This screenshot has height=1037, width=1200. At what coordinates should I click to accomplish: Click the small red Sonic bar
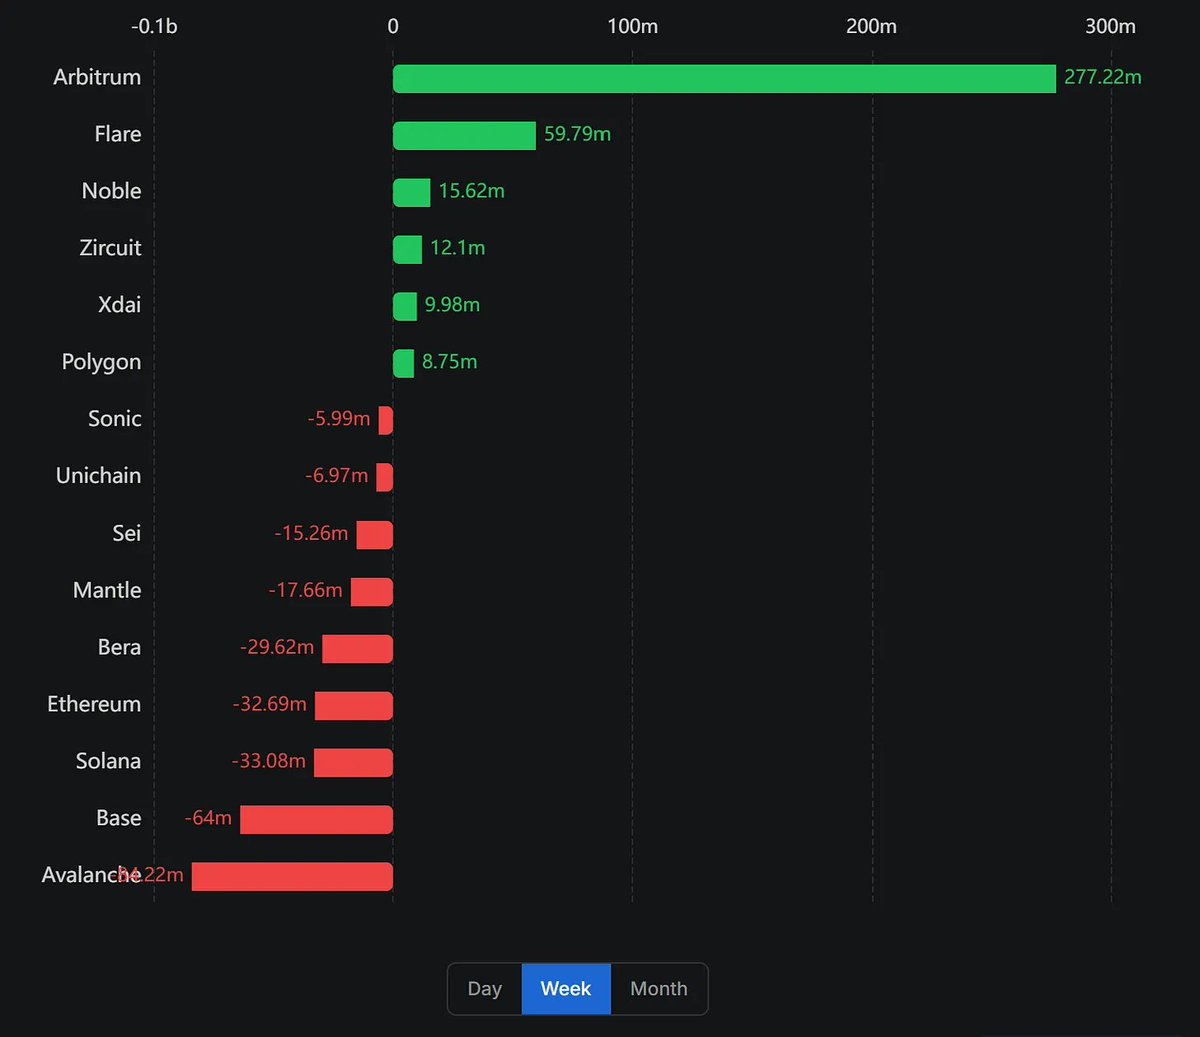[x=386, y=421]
